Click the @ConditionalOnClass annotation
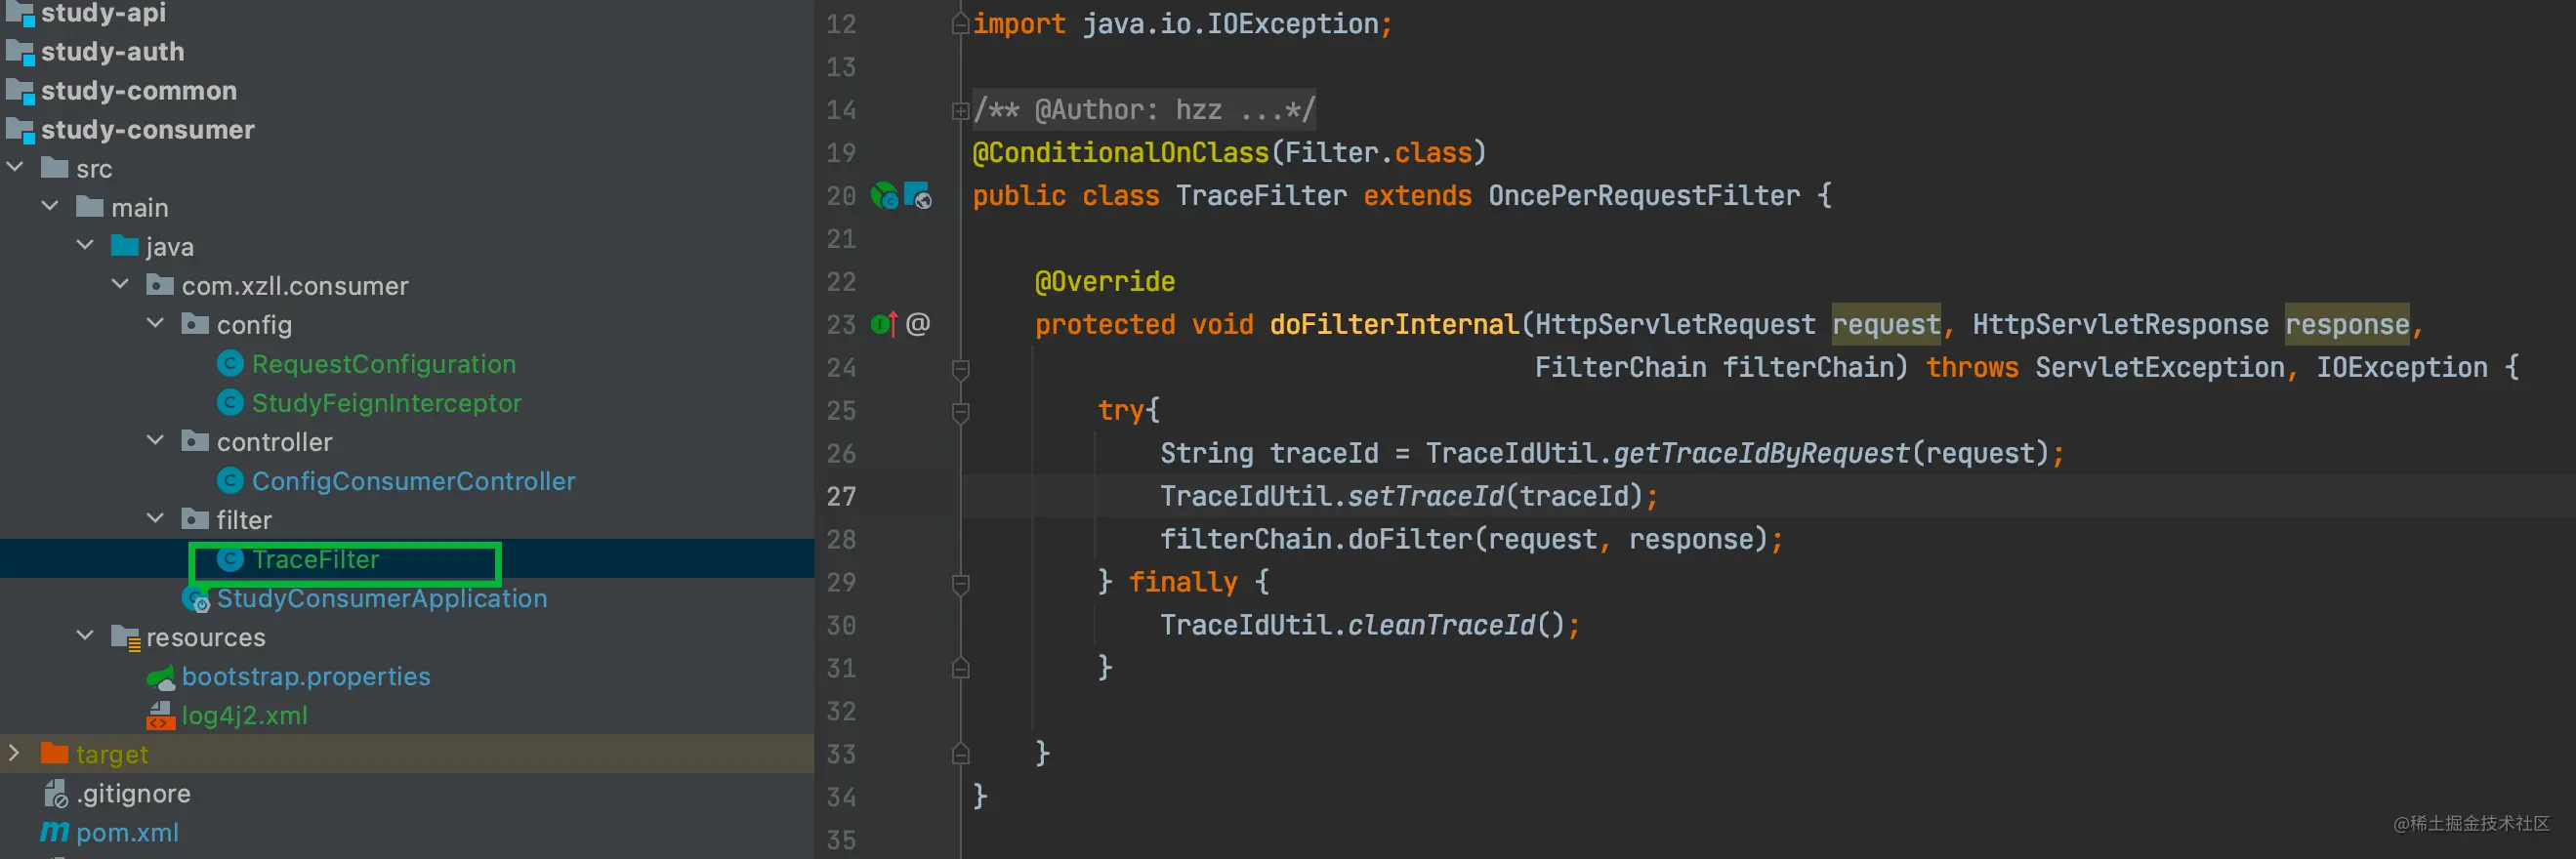 pyautogui.click(x=1120, y=152)
